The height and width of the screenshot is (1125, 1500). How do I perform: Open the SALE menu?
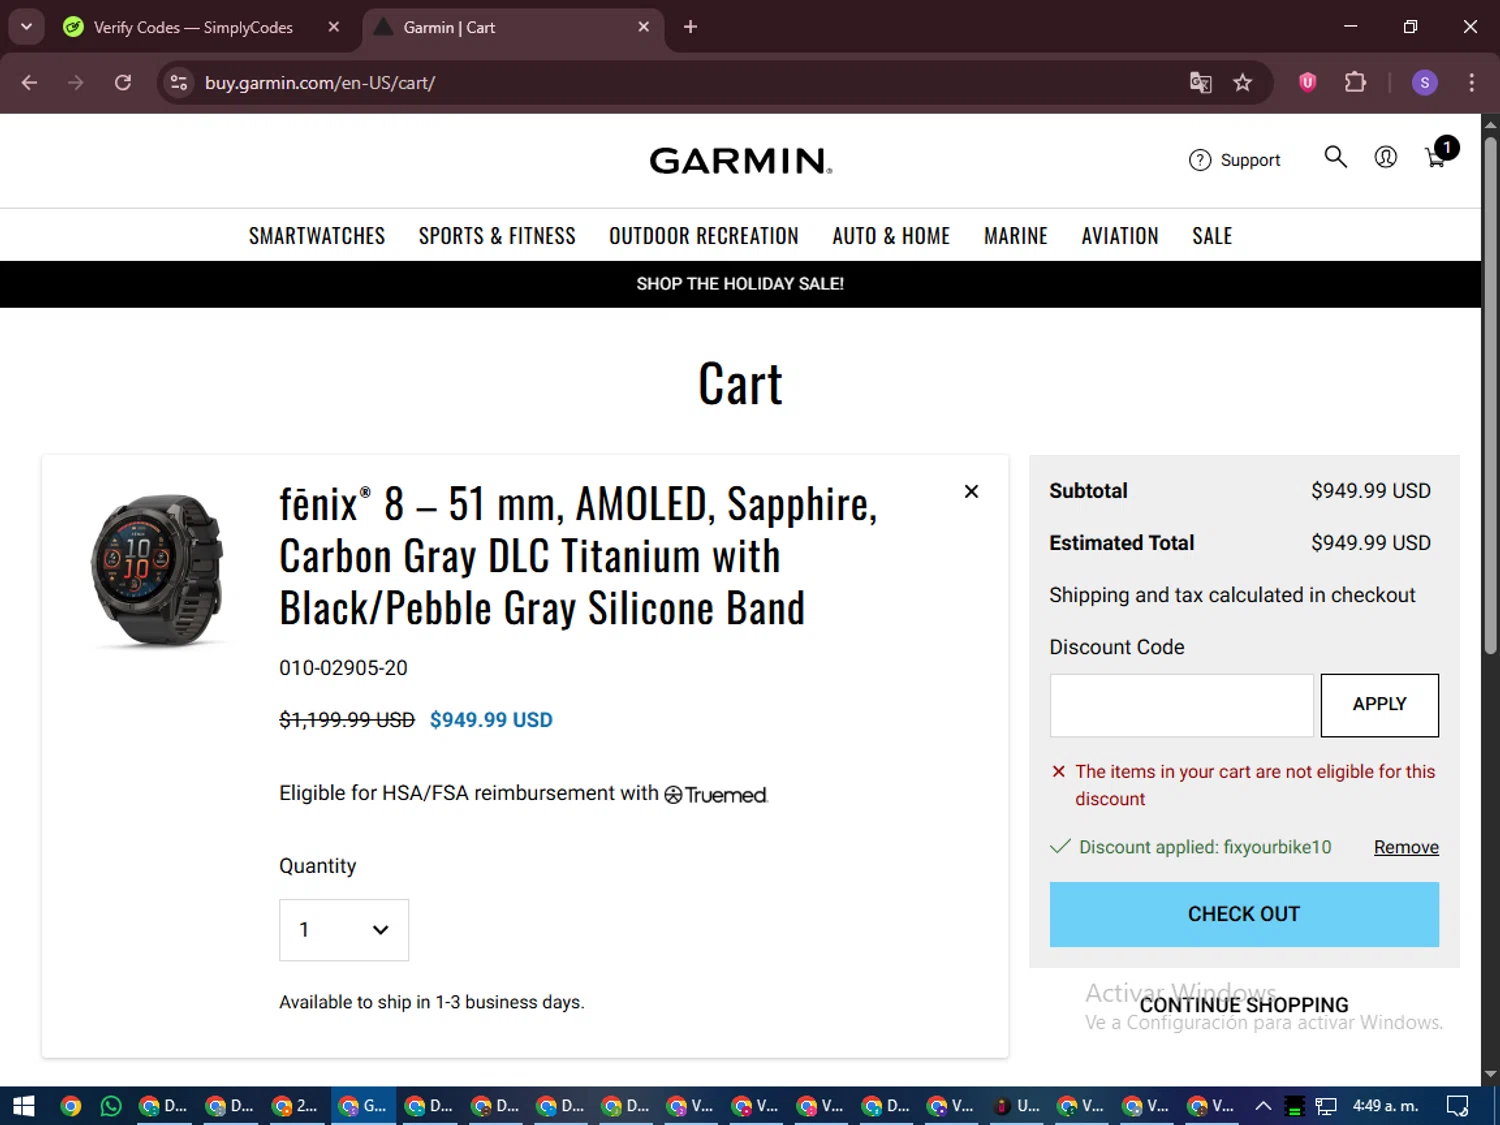pyautogui.click(x=1212, y=236)
